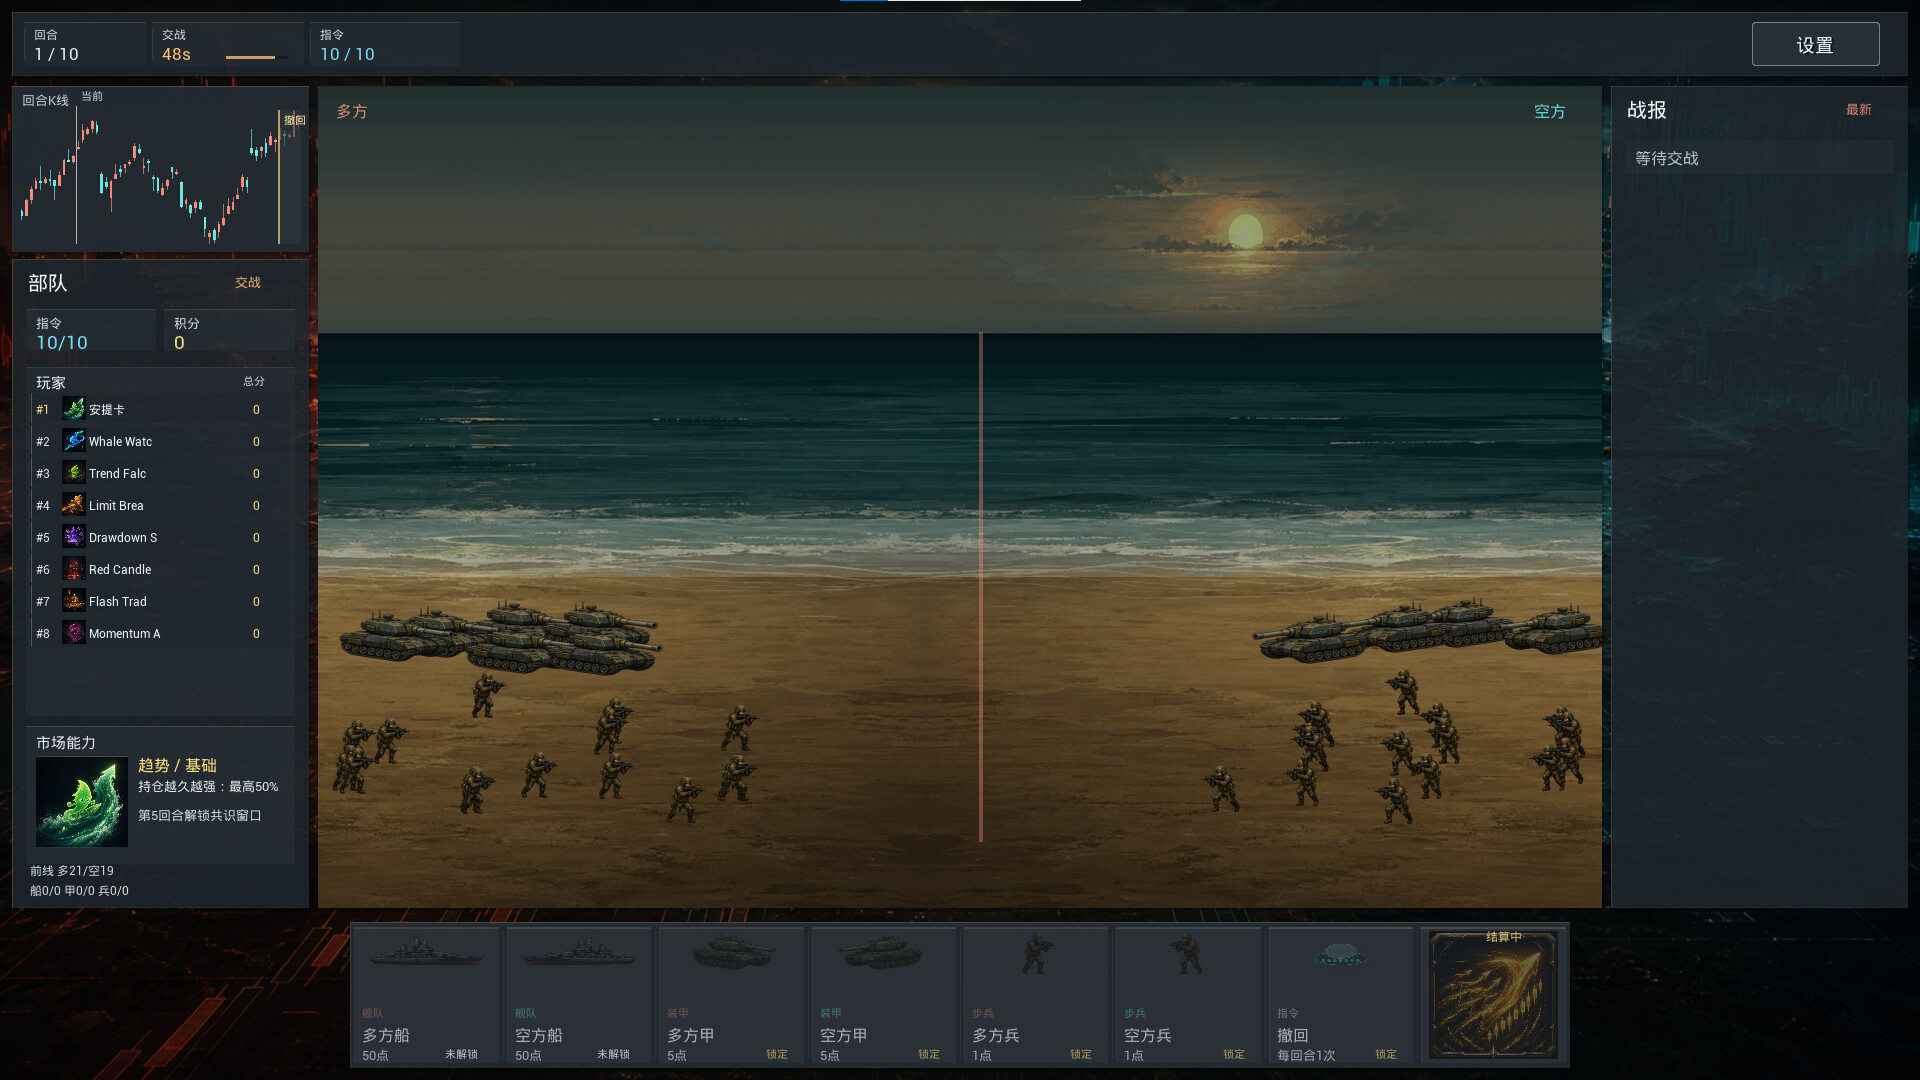Click the 趋势 market ability green artwork
Screen dimensions: 1920x1080
[x=82, y=802]
